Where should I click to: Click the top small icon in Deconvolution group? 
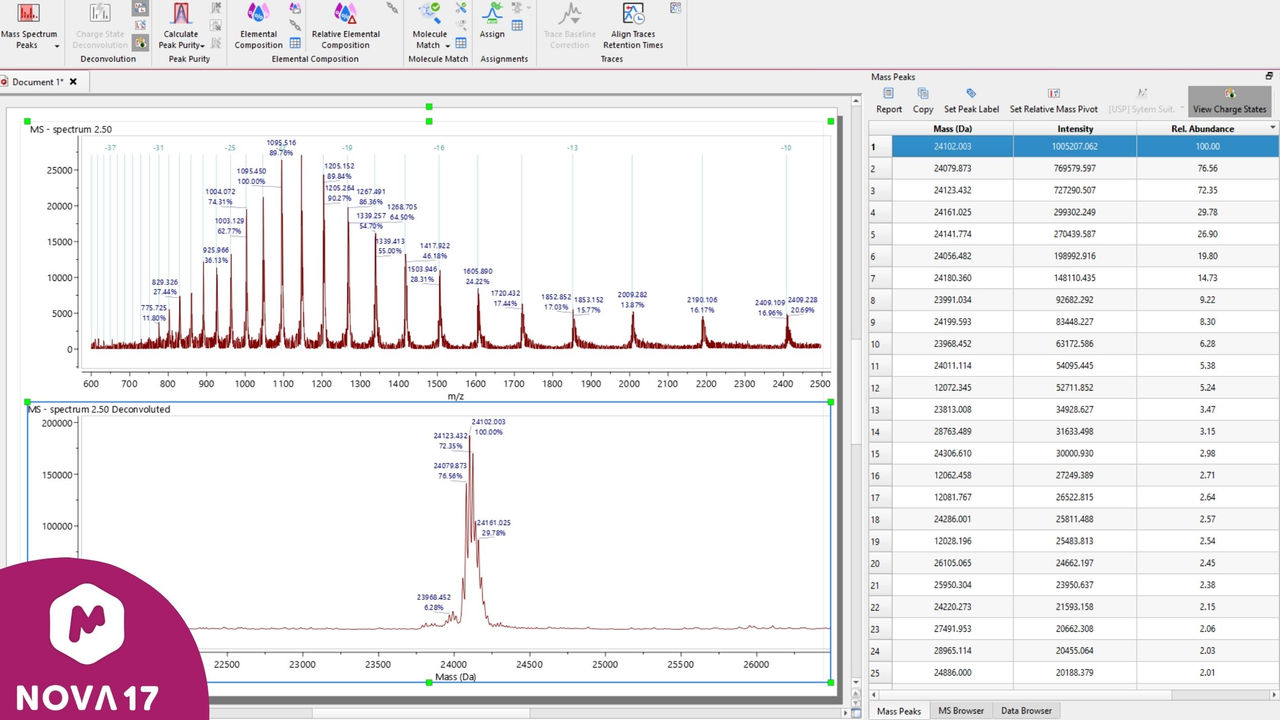[x=140, y=8]
